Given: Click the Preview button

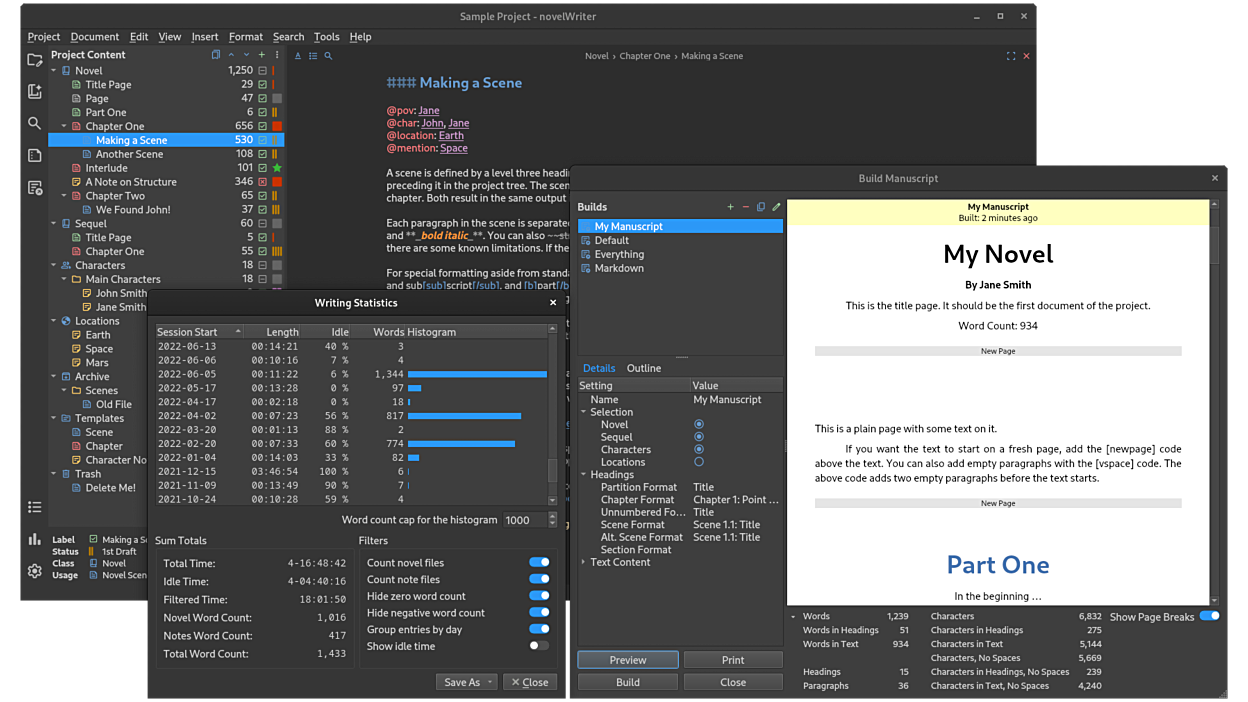Looking at the screenshot, I should [x=627, y=660].
